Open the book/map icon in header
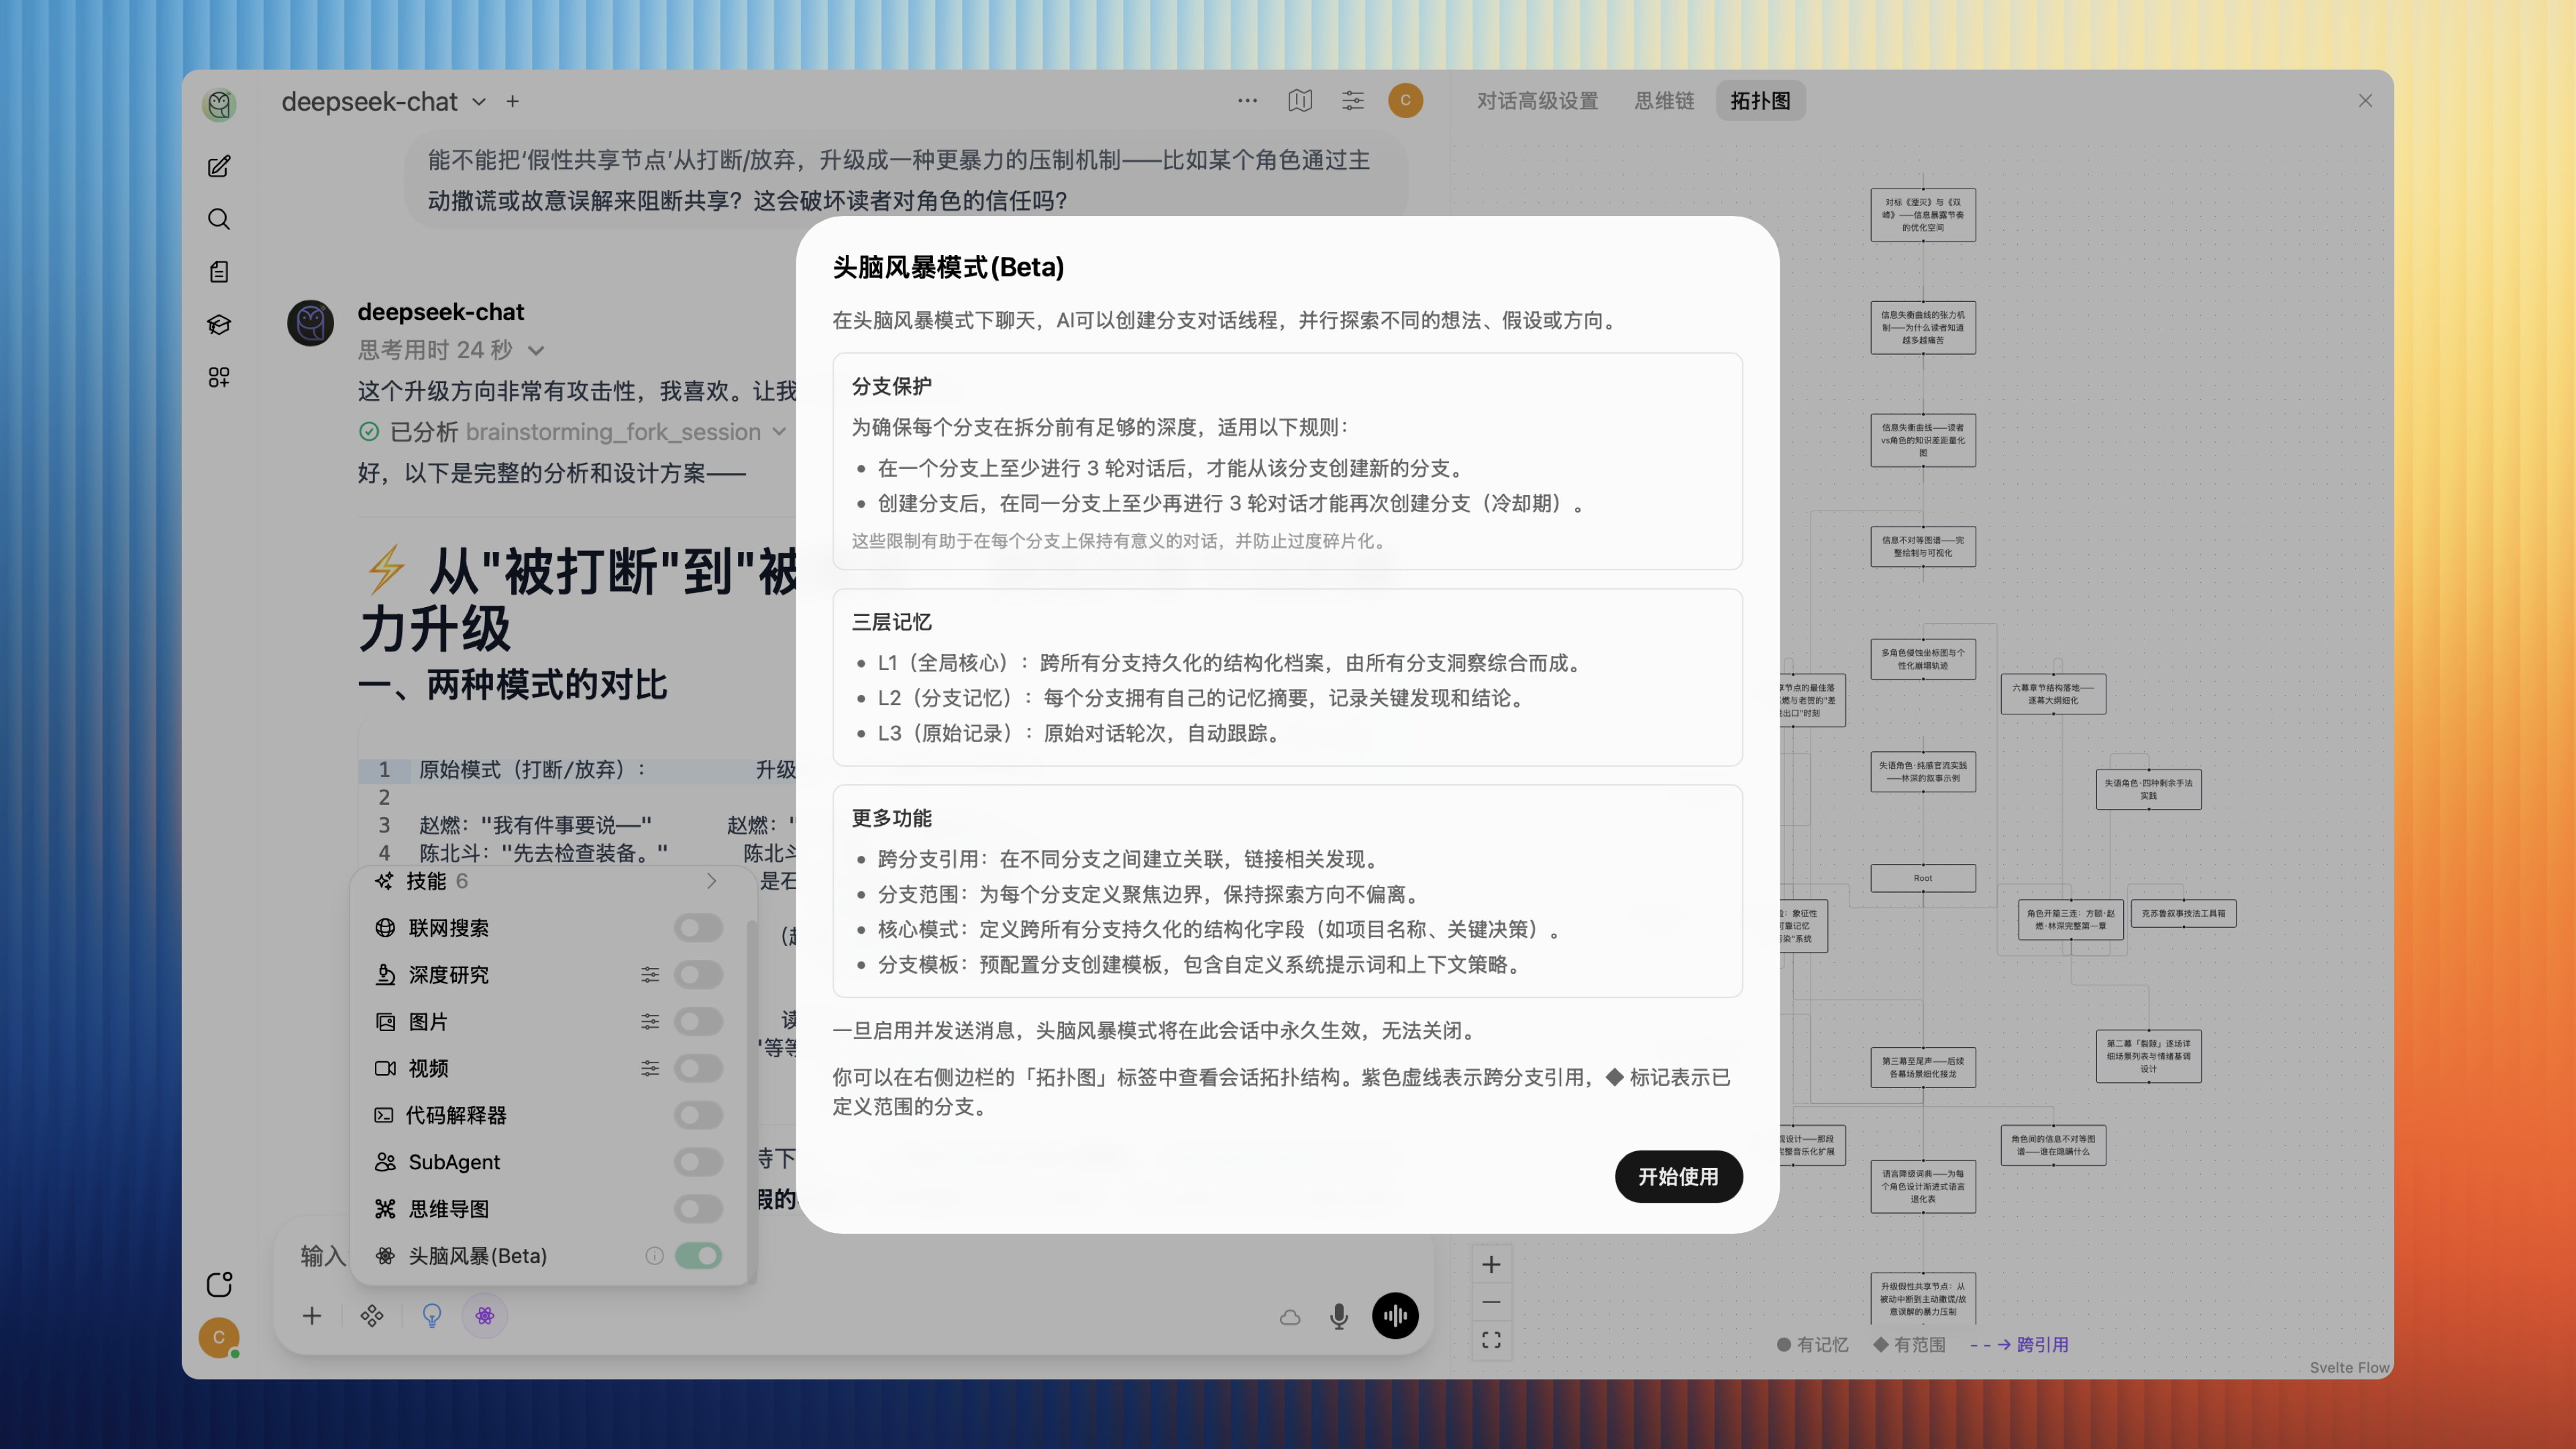The height and width of the screenshot is (1449, 2576). 1300,100
